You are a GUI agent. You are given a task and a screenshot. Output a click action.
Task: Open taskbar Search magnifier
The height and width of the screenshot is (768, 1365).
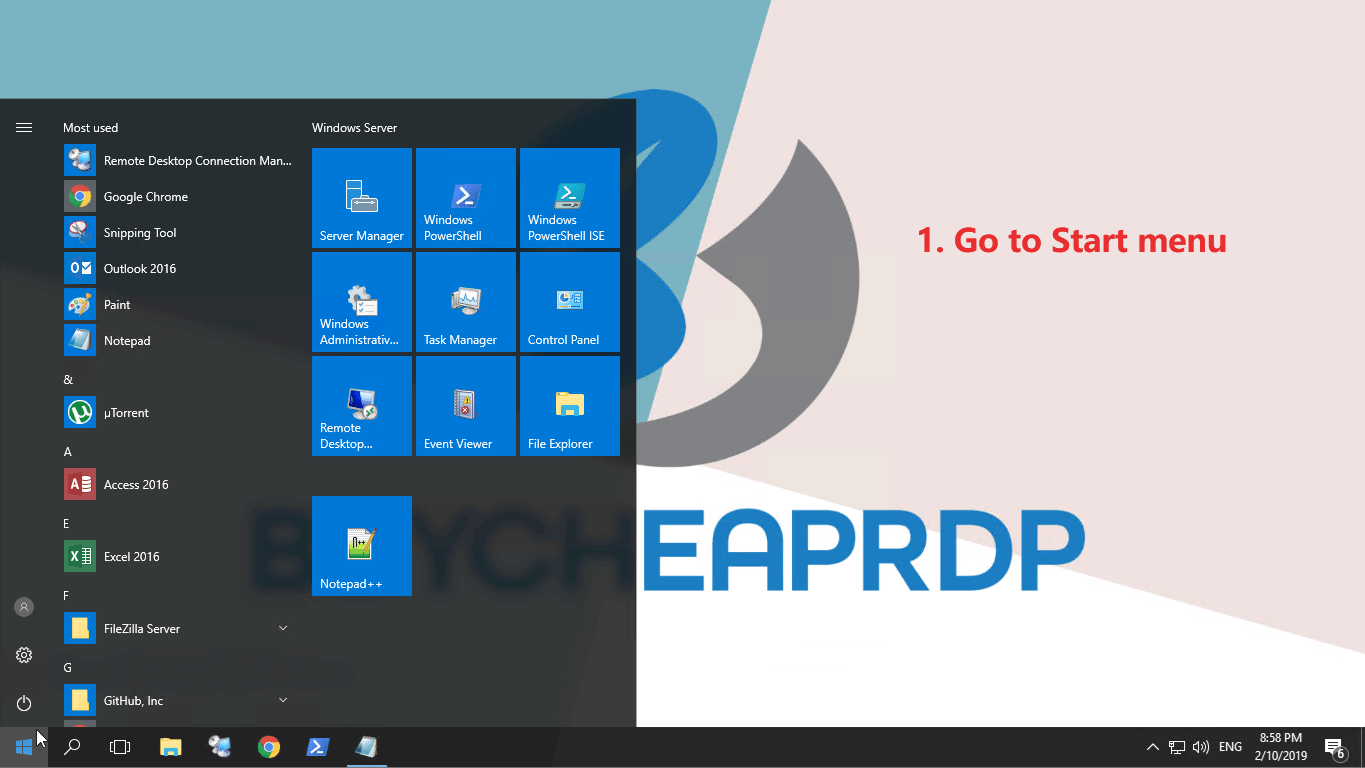point(72,747)
